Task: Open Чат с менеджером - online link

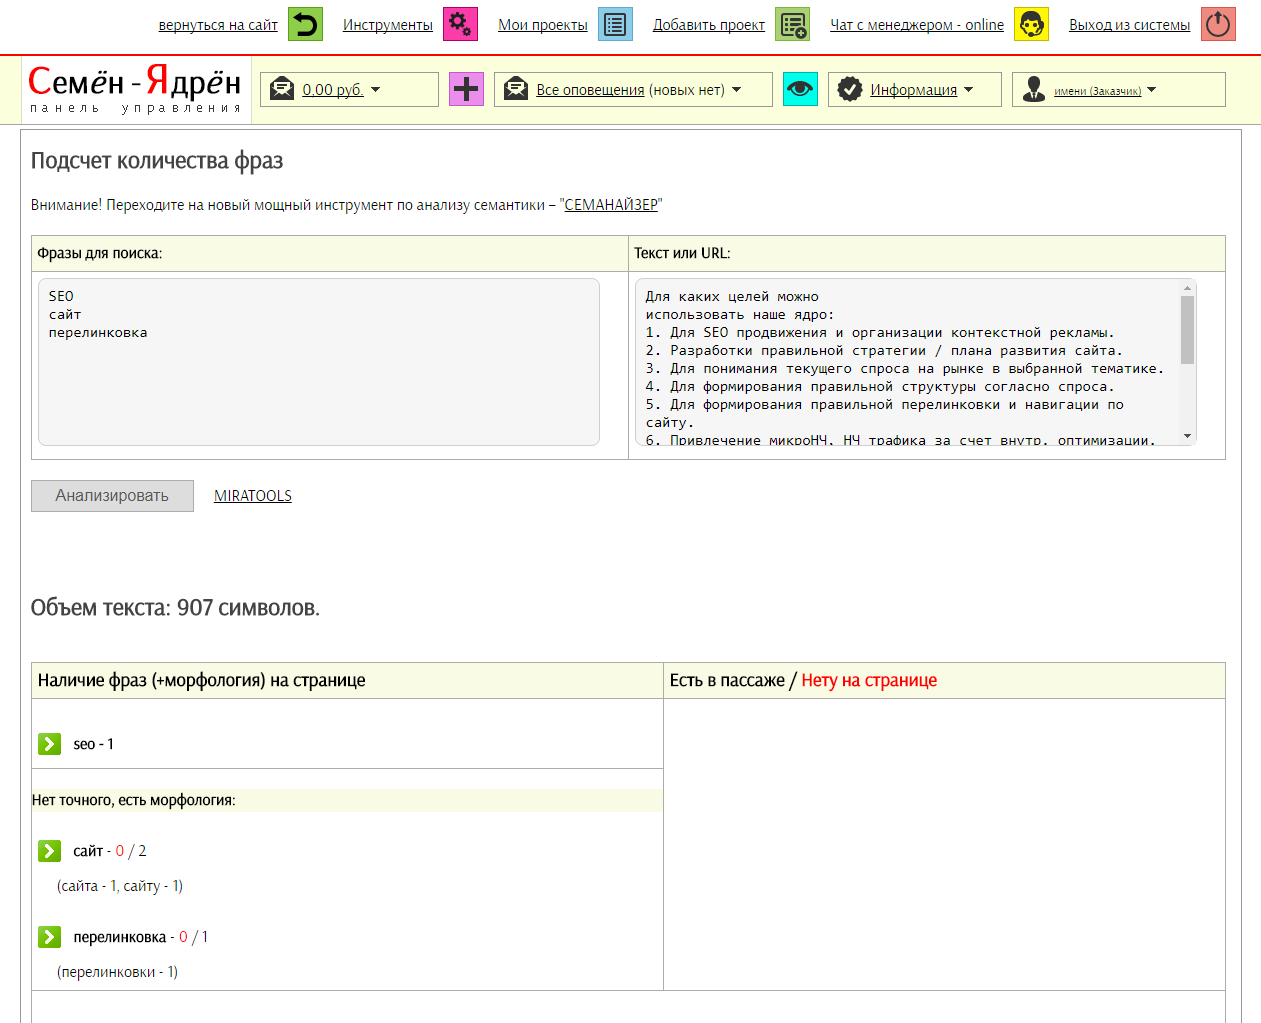Action: pos(917,25)
